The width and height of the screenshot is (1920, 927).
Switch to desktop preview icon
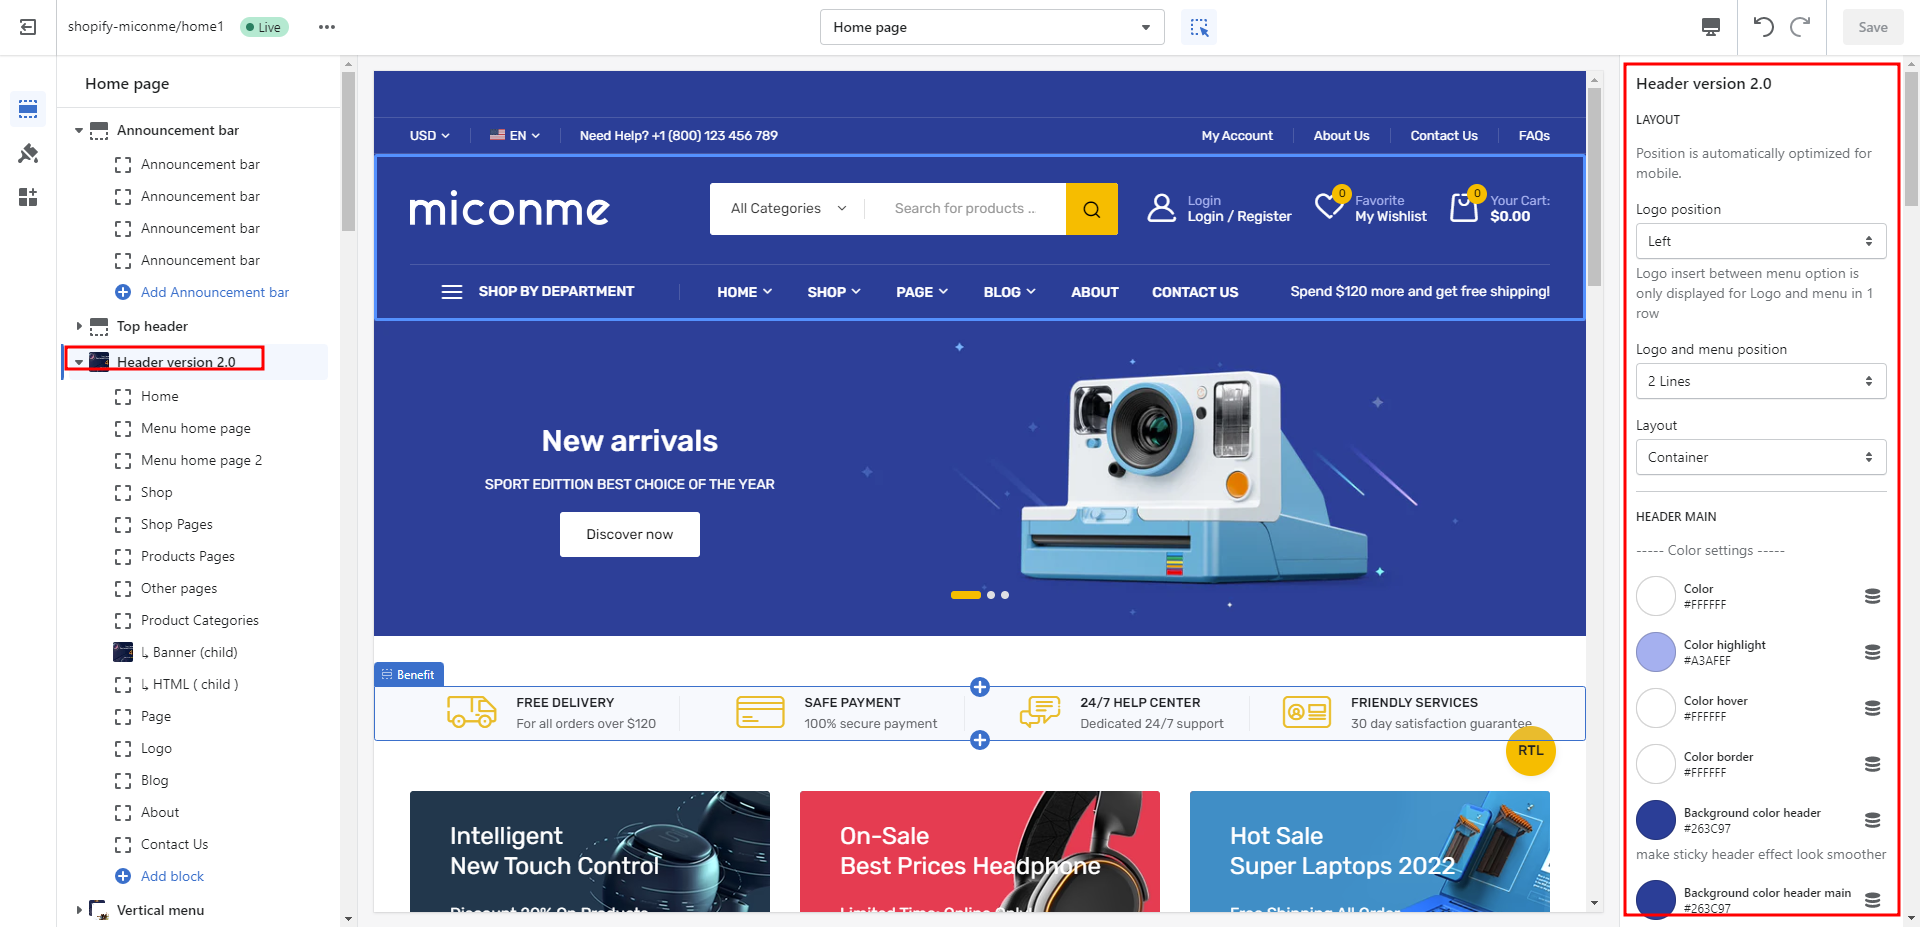pyautogui.click(x=1711, y=27)
